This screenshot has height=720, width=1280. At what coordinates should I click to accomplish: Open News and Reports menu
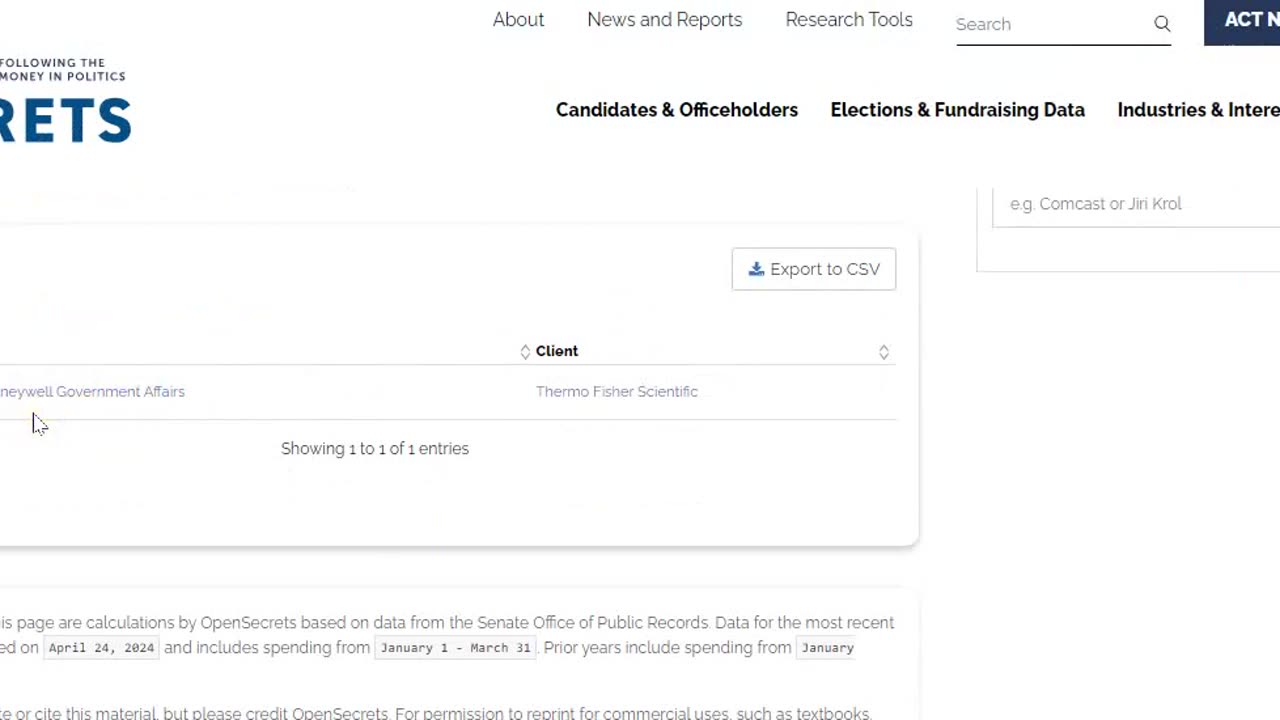(x=665, y=20)
